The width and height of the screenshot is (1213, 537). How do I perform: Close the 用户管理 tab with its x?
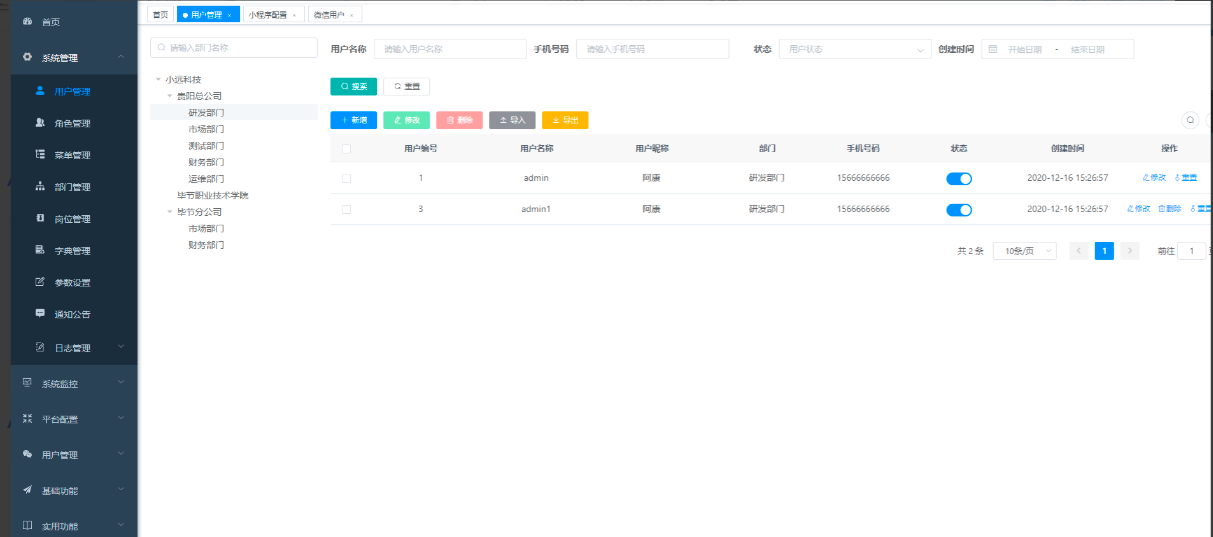(x=229, y=15)
